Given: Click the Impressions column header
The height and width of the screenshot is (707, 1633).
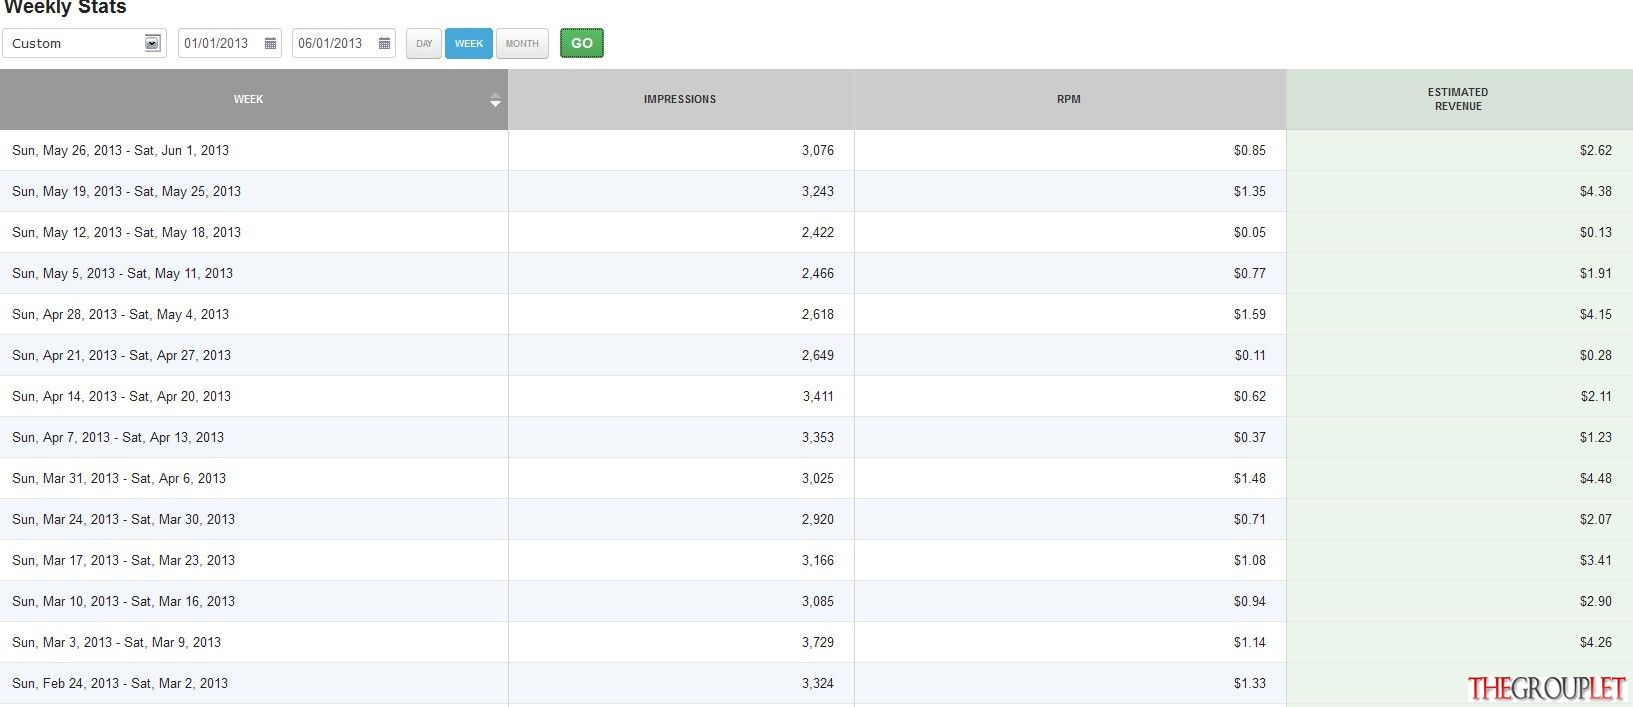Looking at the screenshot, I should 680,99.
